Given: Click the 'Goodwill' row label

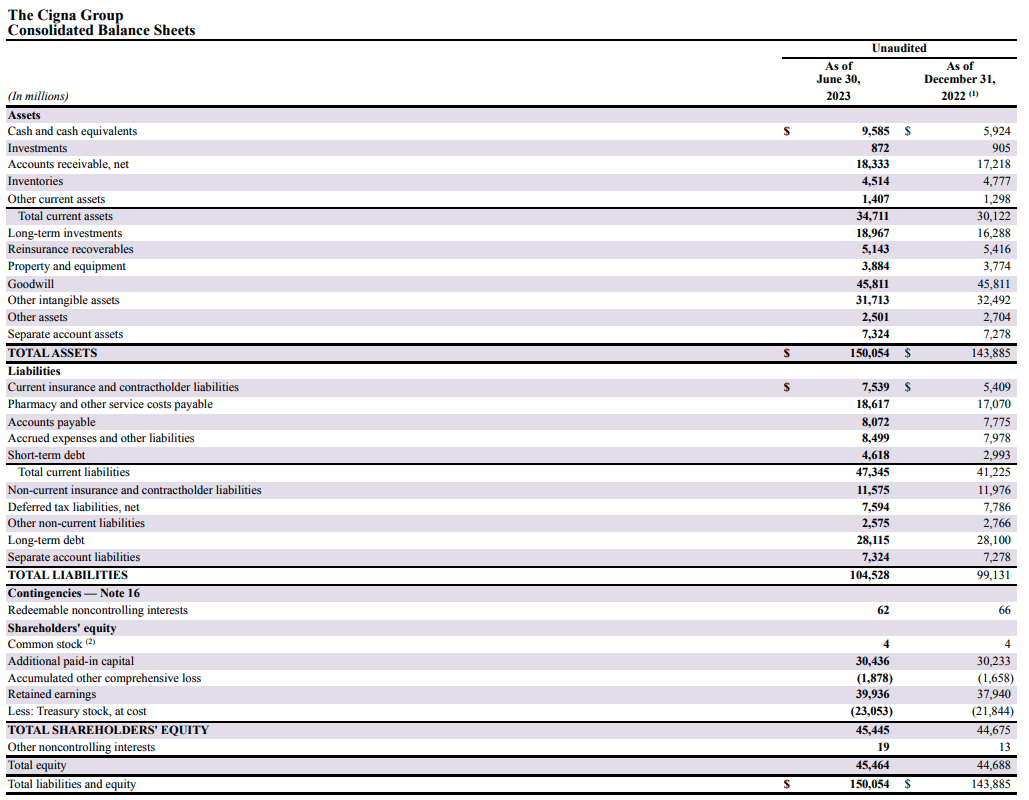Looking at the screenshot, I should (31, 284).
